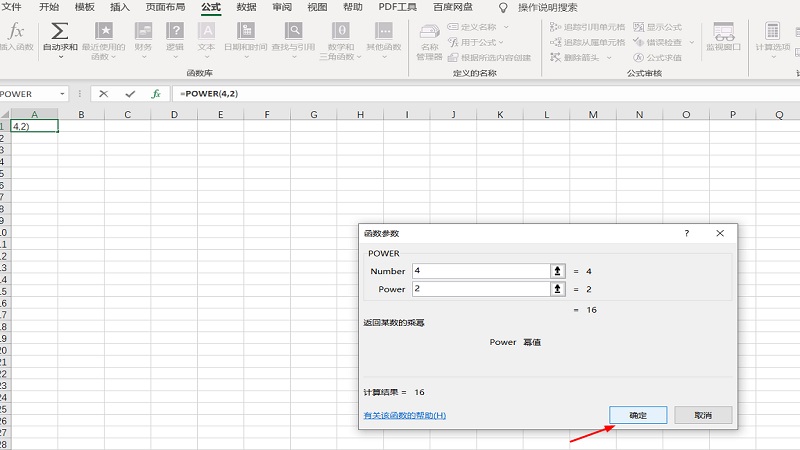Click the fx icon in formula bar
The width and height of the screenshot is (800, 450).
155,94
